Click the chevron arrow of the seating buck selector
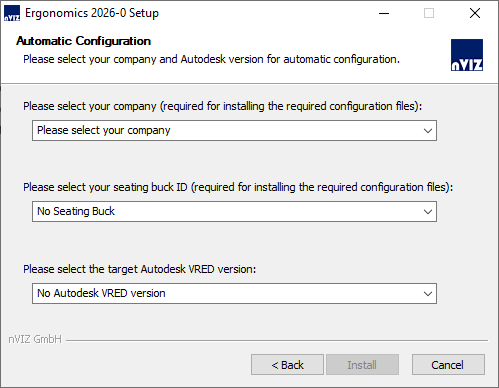 (428, 212)
